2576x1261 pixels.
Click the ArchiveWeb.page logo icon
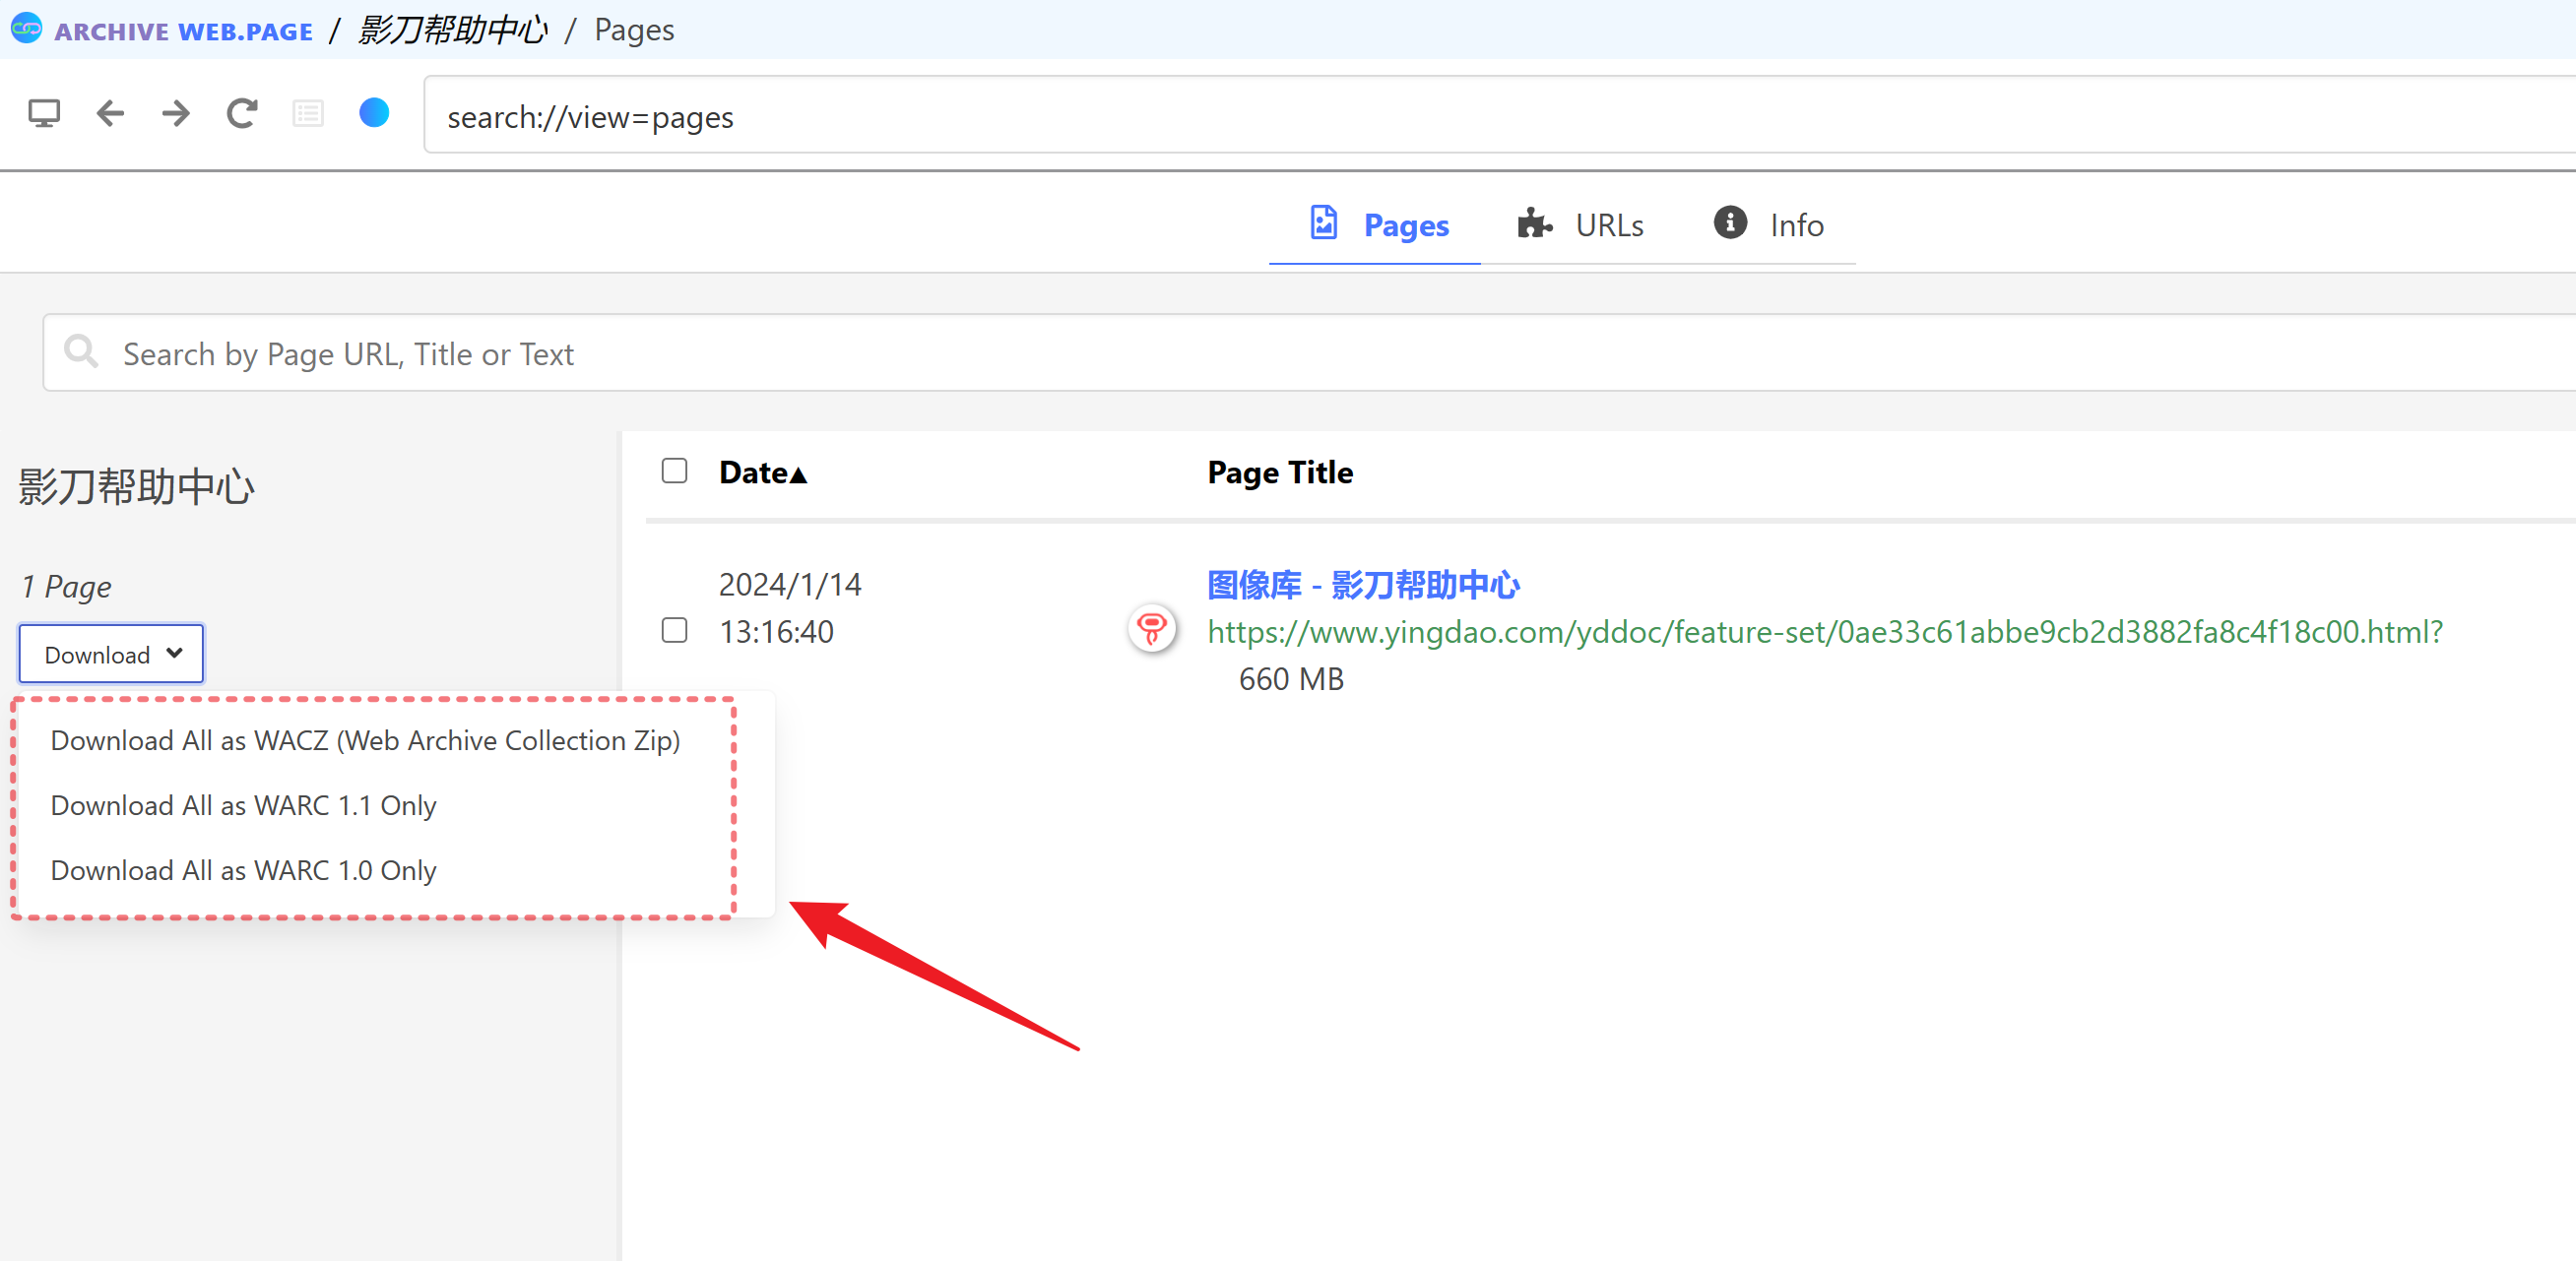point(26,29)
